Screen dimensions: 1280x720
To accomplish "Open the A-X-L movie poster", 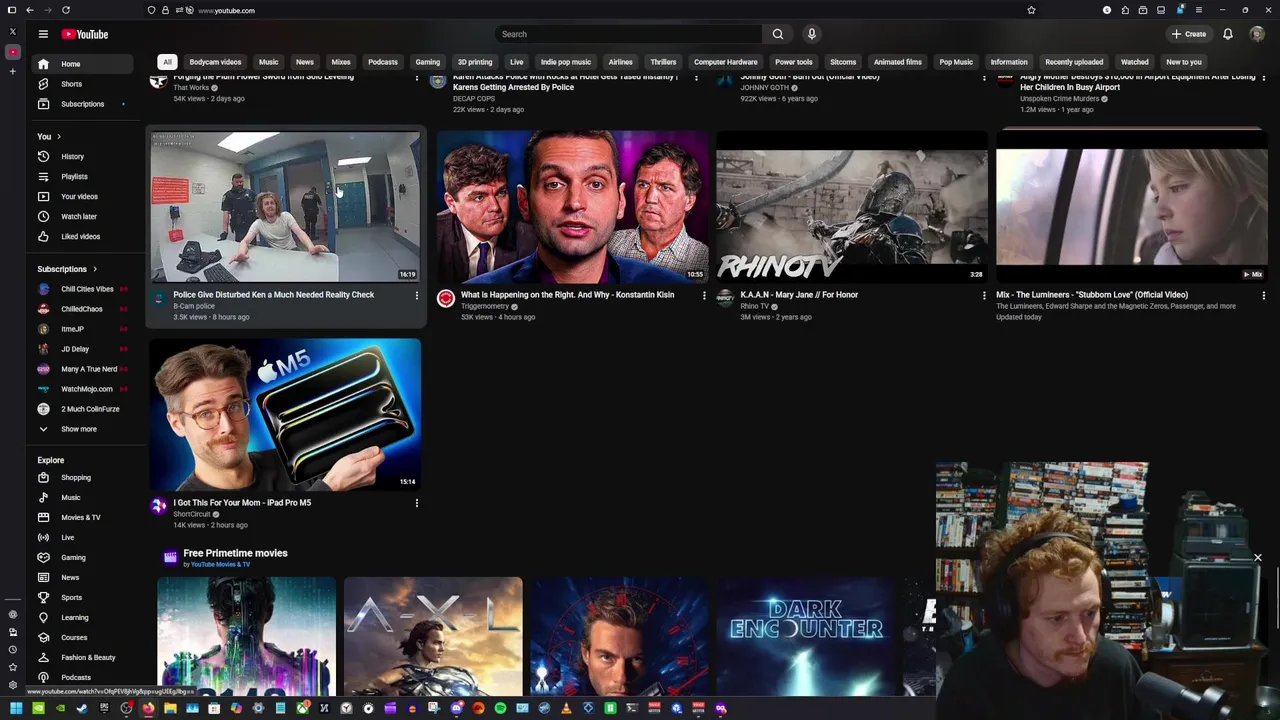I will click(x=433, y=636).
